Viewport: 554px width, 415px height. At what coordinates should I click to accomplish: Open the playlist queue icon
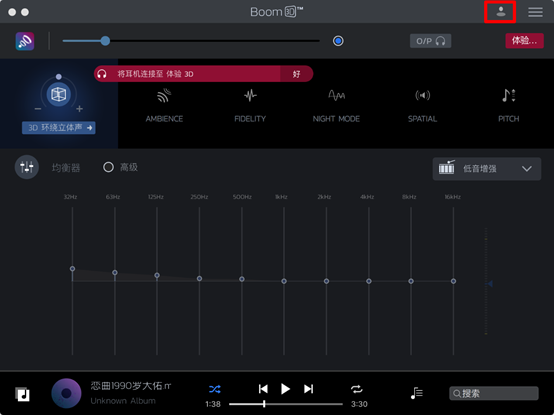pyautogui.click(x=417, y=393)
